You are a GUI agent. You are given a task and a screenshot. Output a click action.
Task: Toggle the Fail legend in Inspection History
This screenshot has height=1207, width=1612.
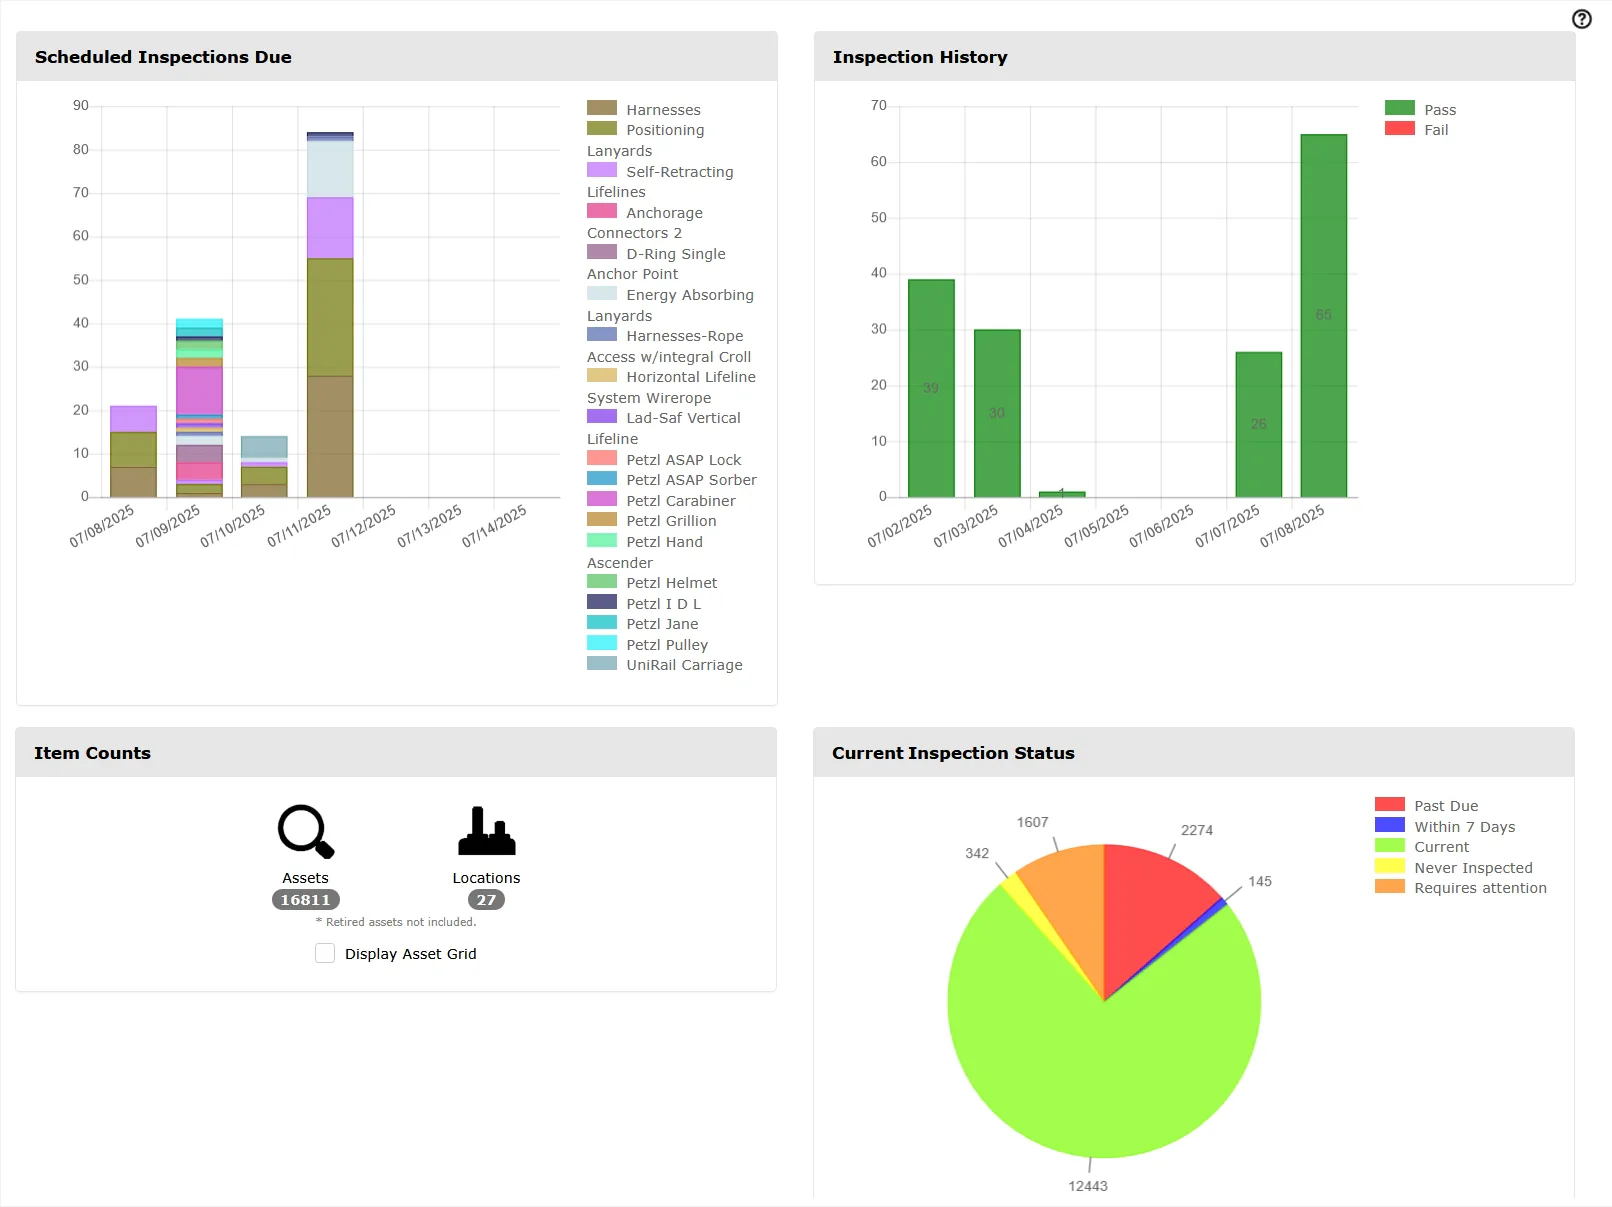click(1416, 129)
